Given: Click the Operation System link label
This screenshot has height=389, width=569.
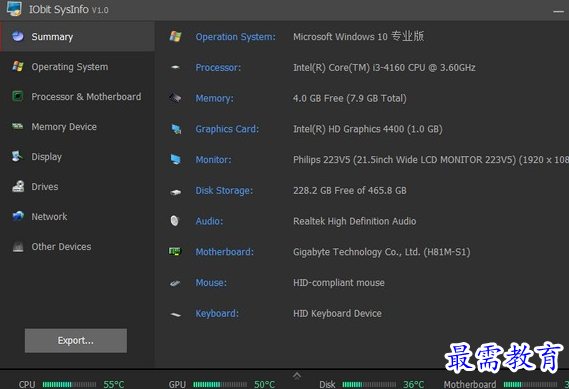Looking at the screenshot, I should tap(236, 37).
